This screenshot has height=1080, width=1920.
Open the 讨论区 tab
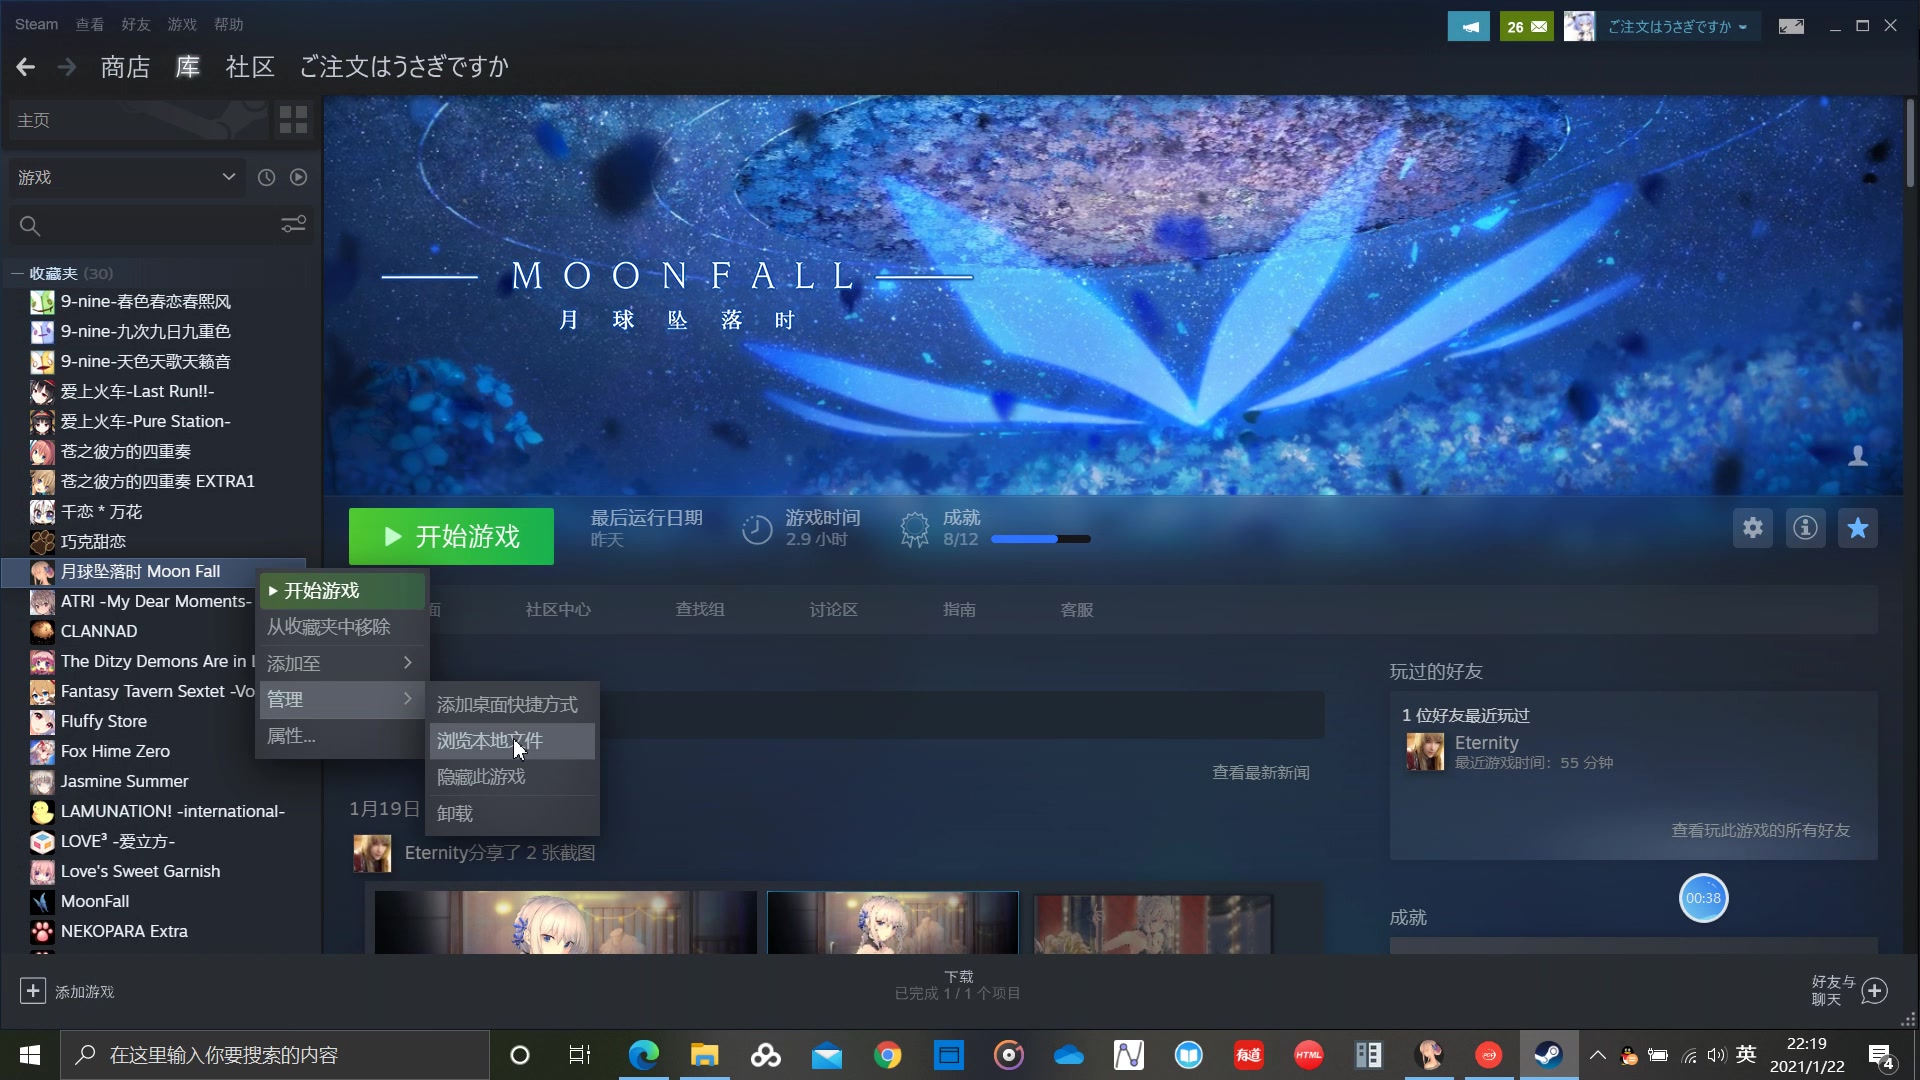(833, 610)
